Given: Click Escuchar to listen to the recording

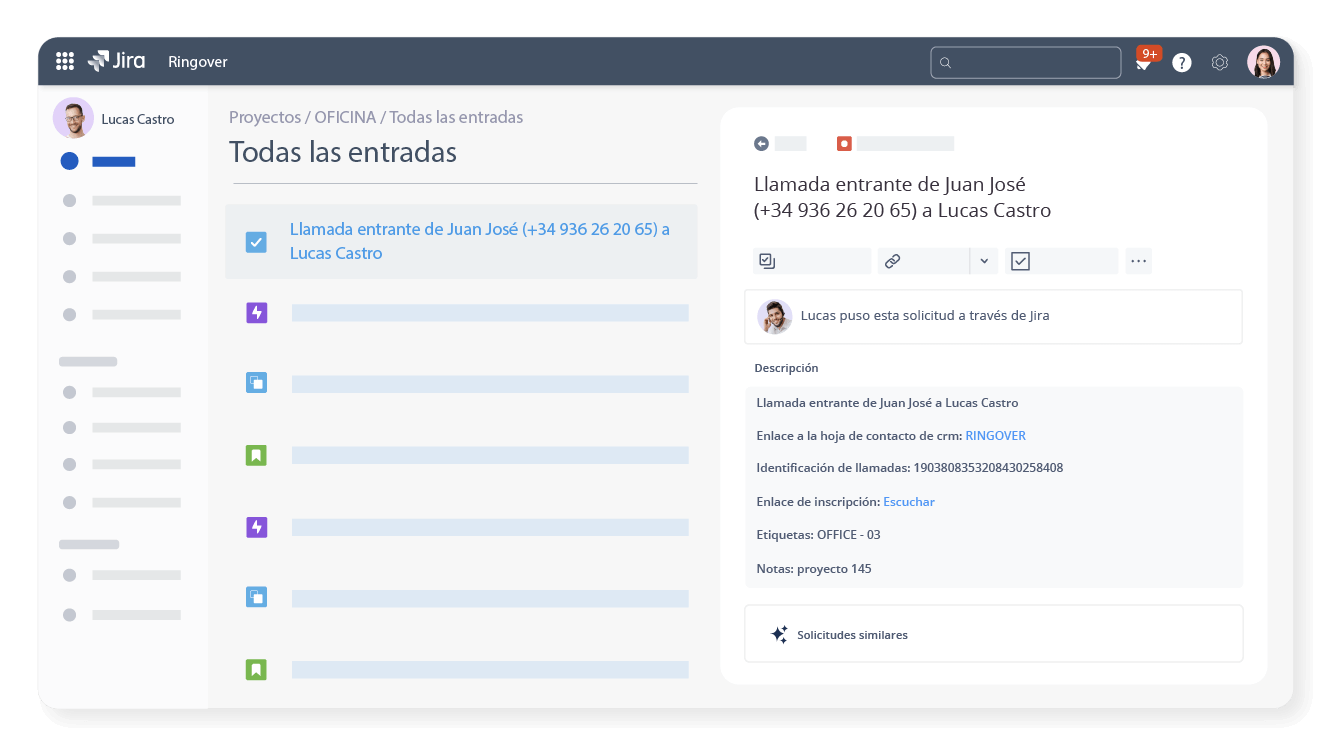Looking at the screenshot, I should click(x=909, y=501).
